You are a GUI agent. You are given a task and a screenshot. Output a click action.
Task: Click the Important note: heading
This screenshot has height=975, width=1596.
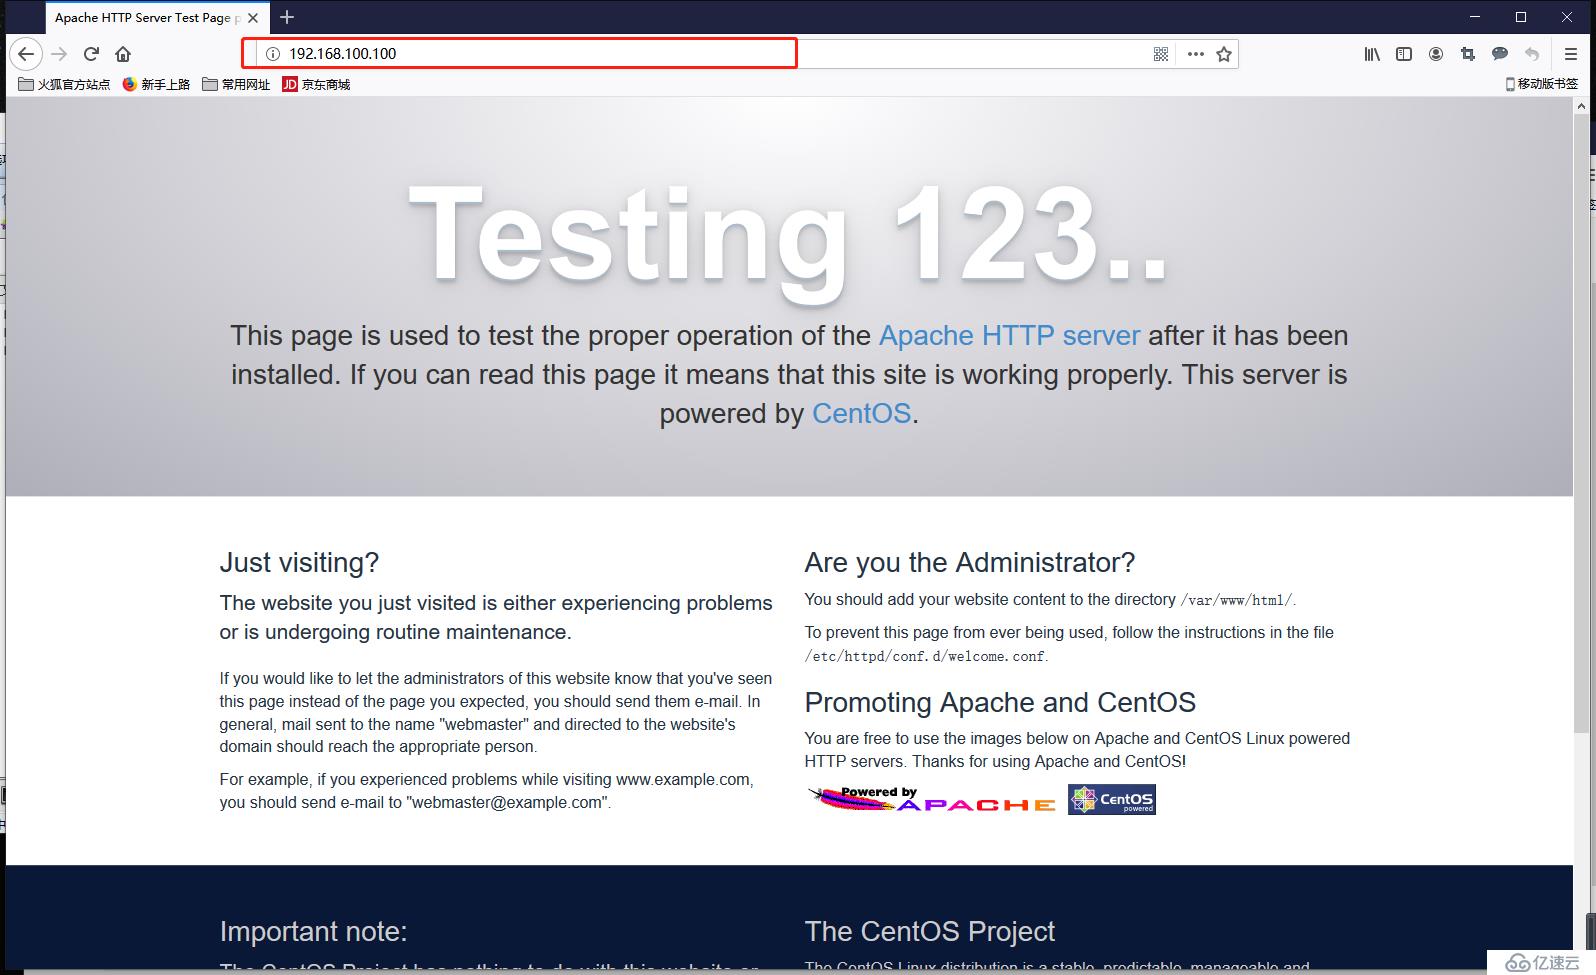click(x=313, y=931)
